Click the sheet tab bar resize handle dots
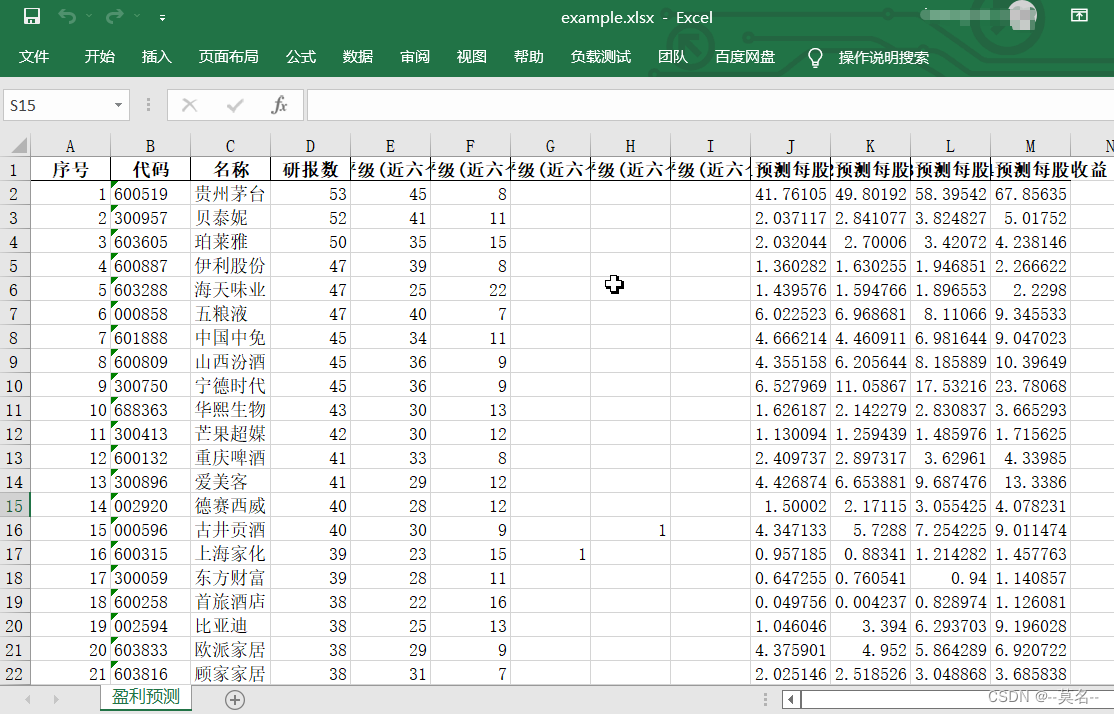Viewport: 1114px width, 714px height. [764, 700]
